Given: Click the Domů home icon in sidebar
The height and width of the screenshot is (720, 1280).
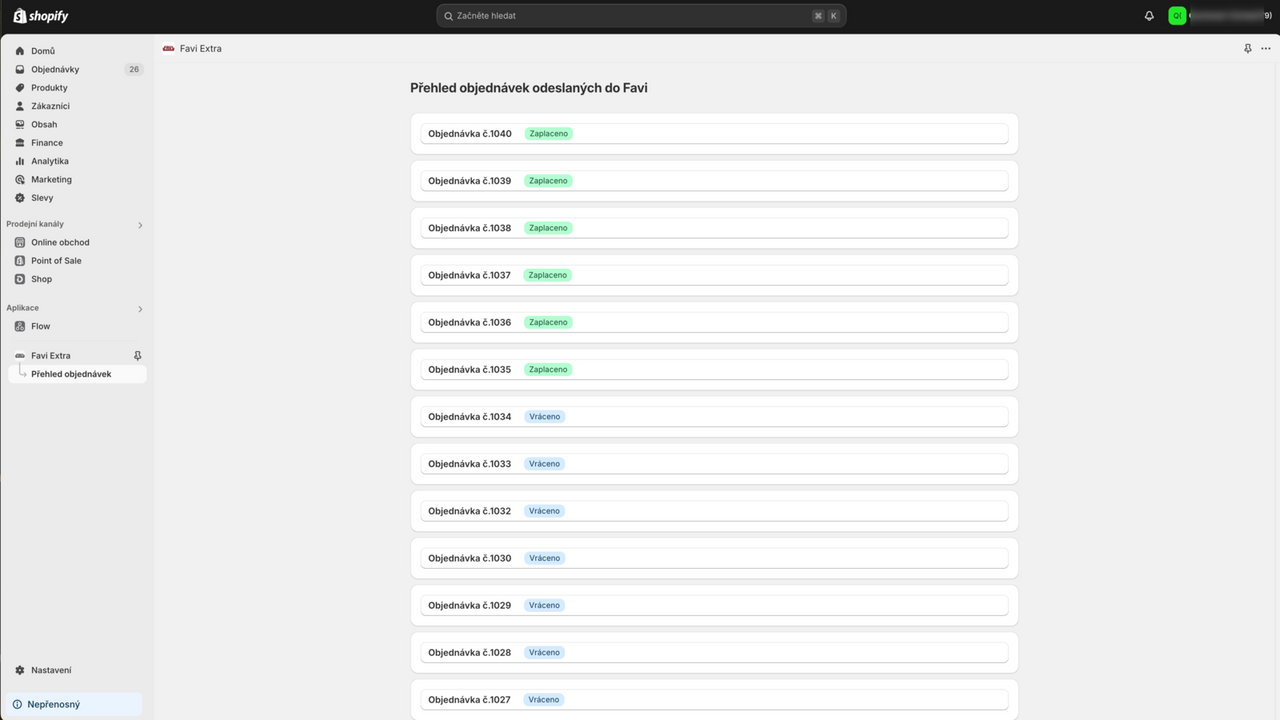Looking at the screenshot, I should click(x=20, y=51).
